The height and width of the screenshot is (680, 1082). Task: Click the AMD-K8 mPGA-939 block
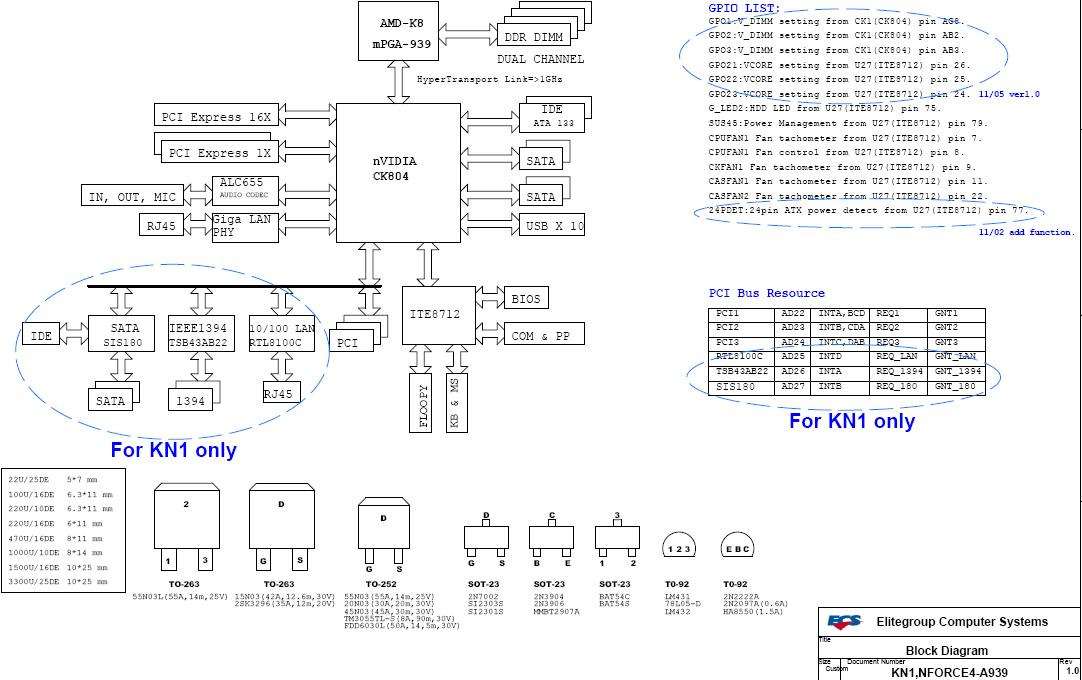398,31
